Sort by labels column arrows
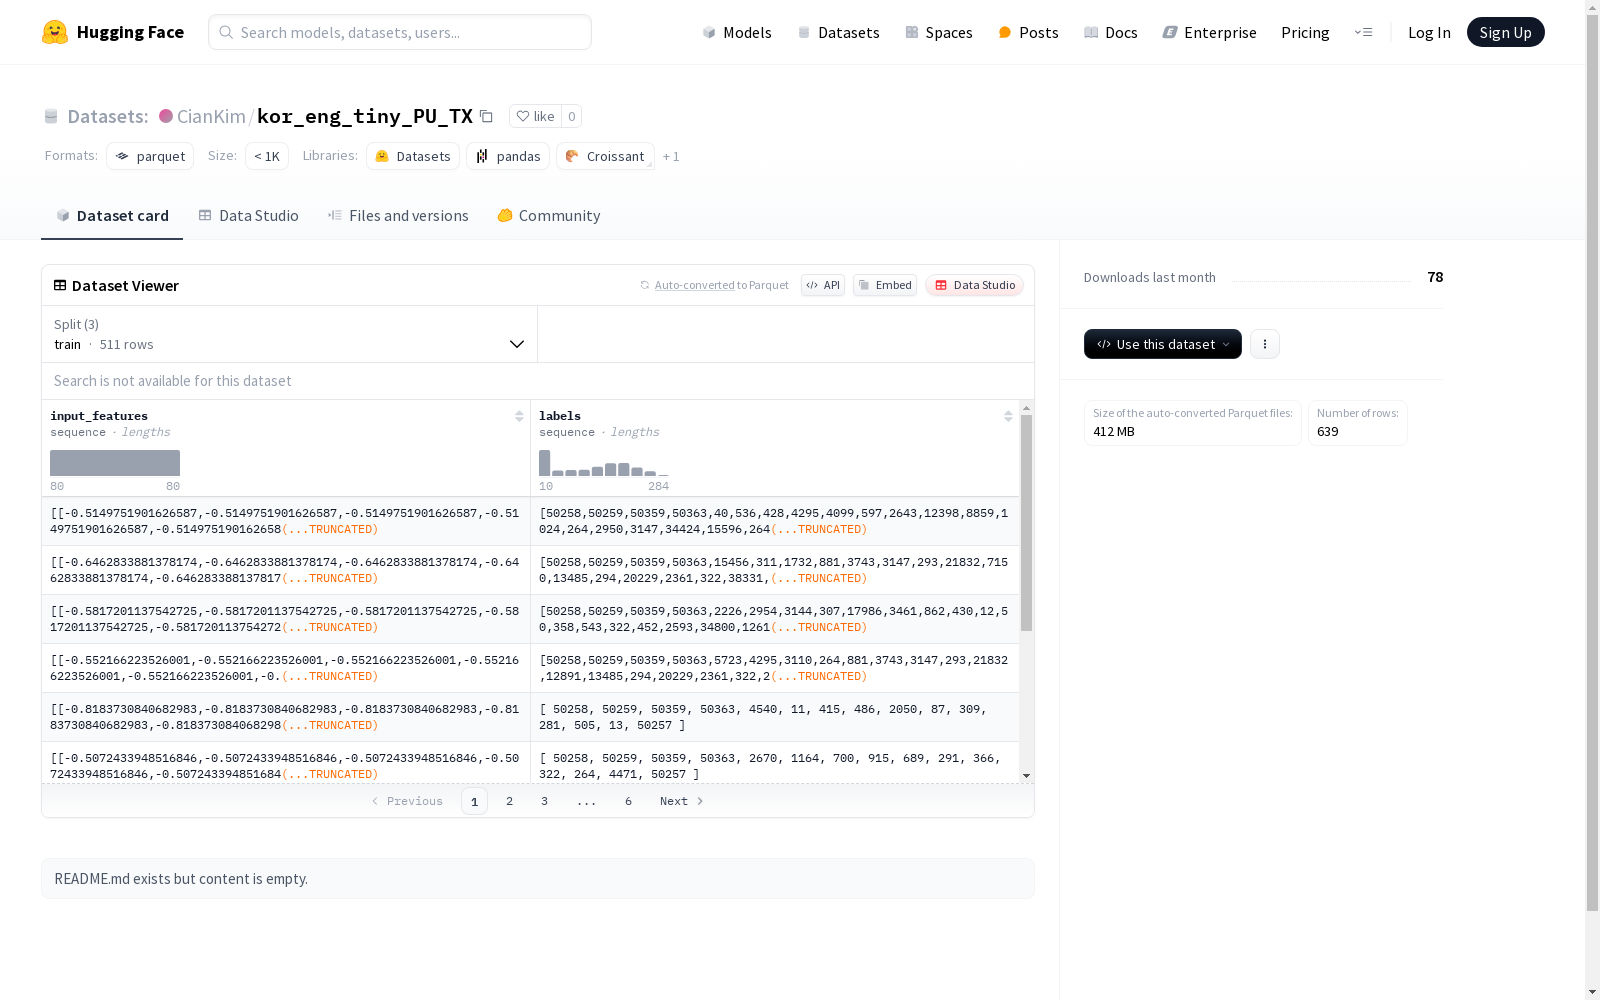The height and width of the screenshot is (1000, 1600). 1008,416
